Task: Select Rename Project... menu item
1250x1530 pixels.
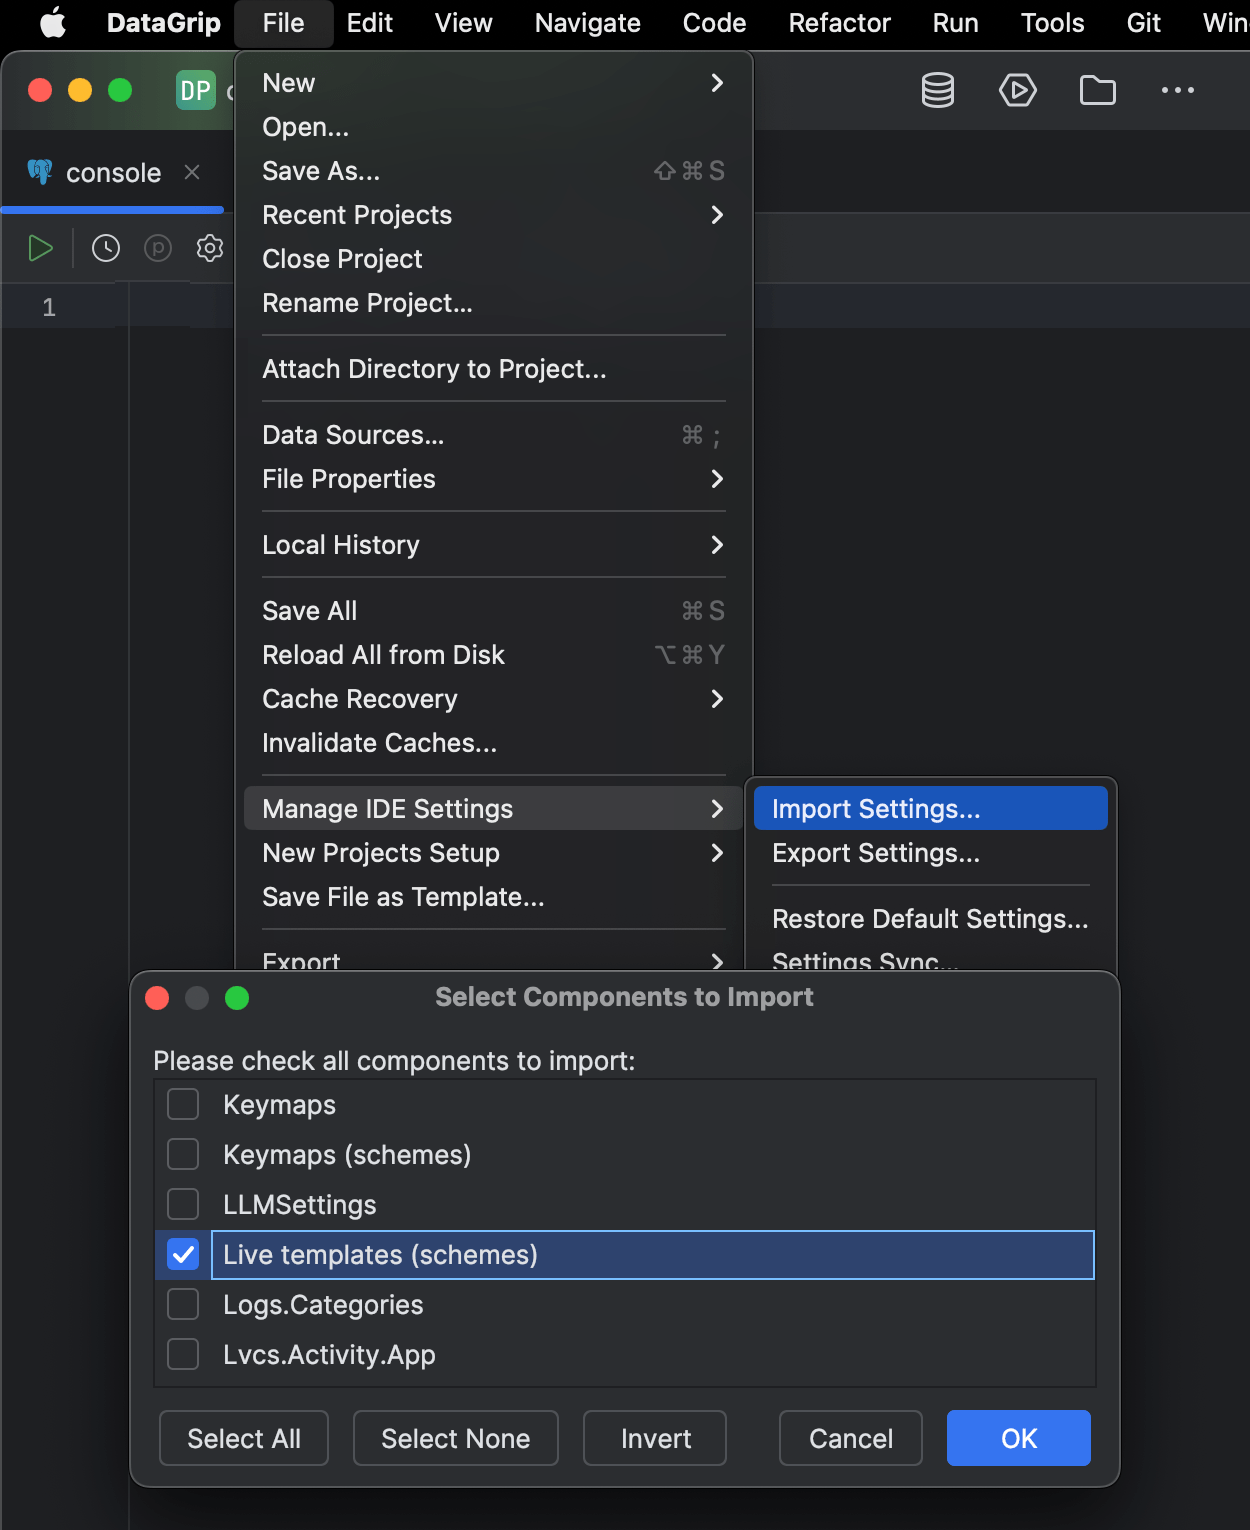Action: pos(493,303)
